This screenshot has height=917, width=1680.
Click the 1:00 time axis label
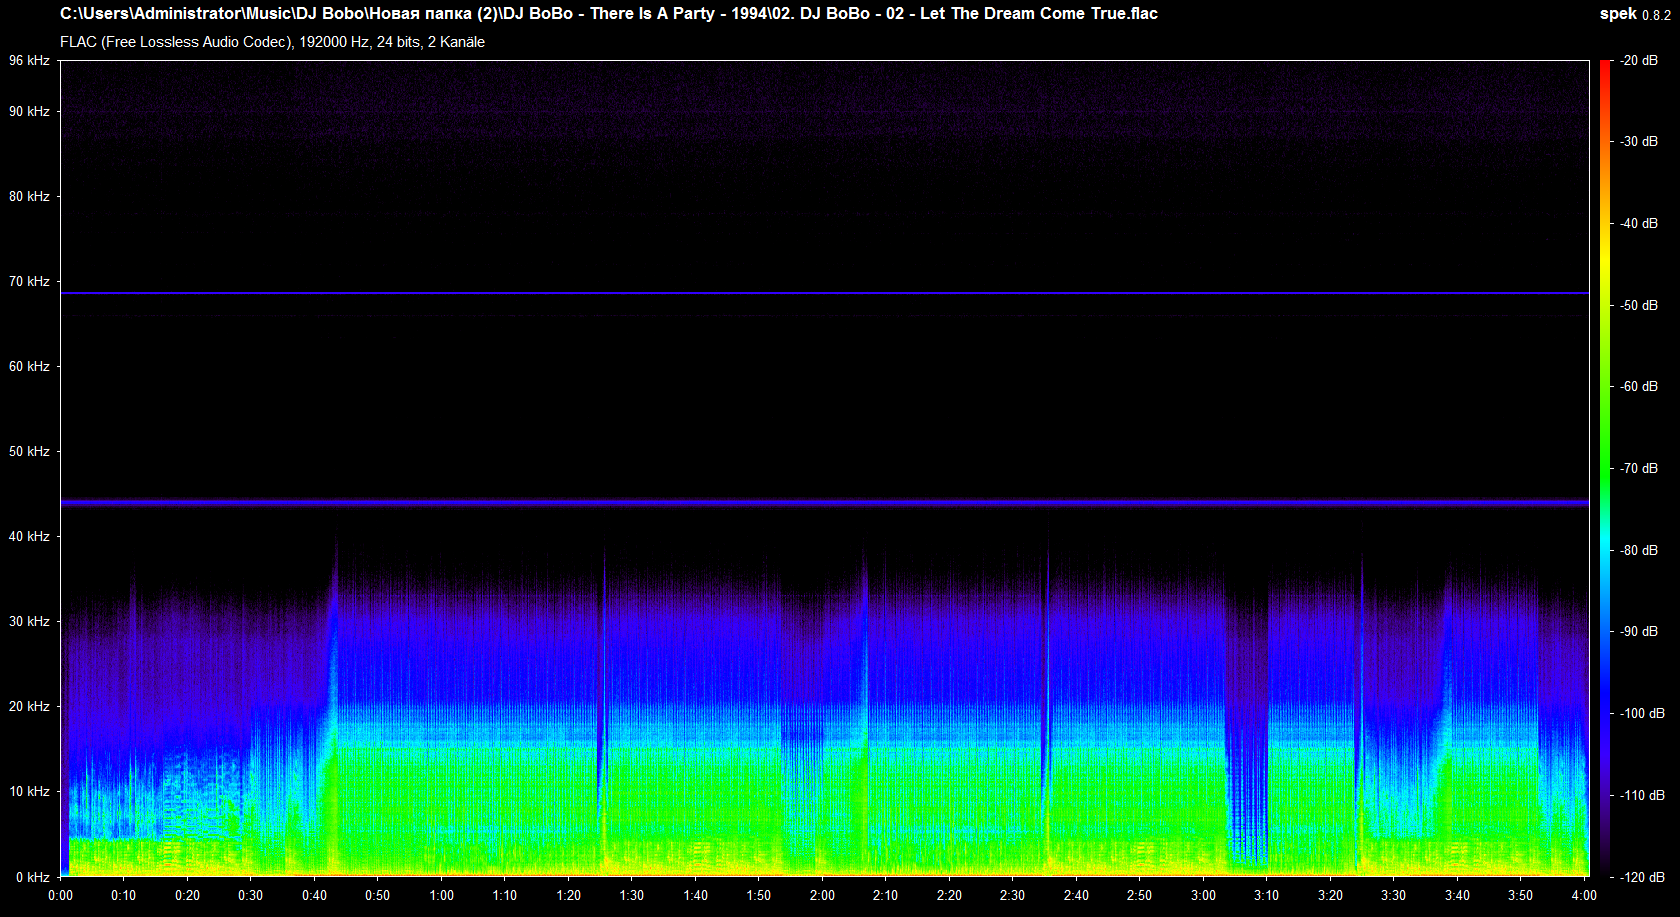(441, 895)
